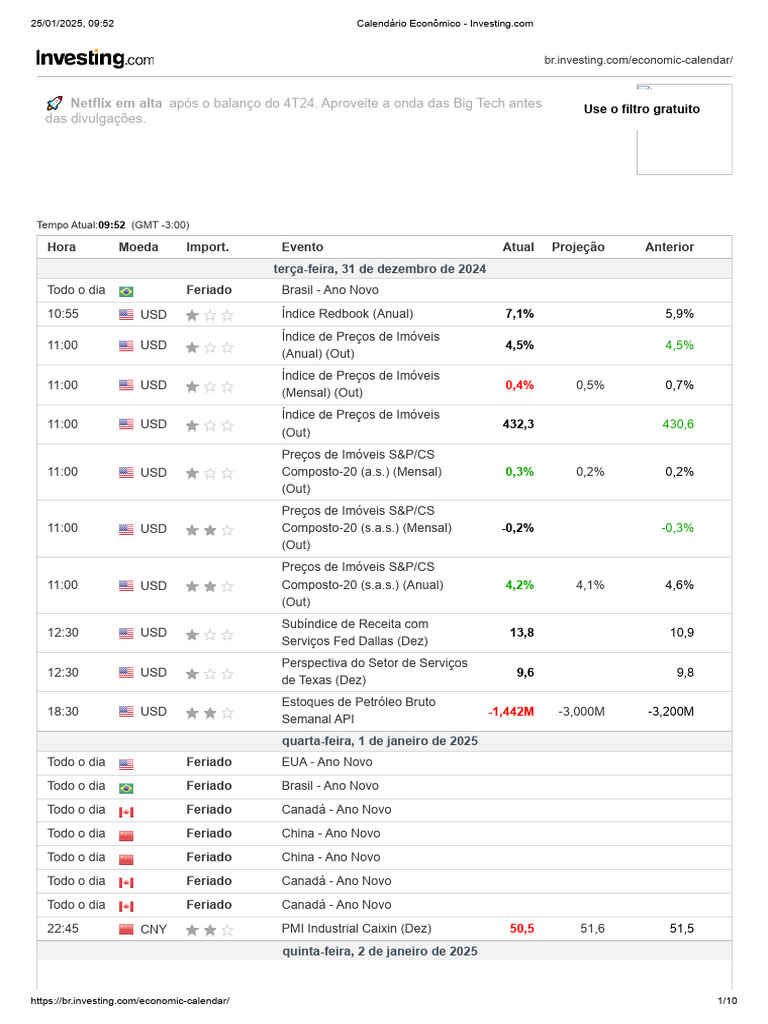Click the br.investing.com/economic-calendar URL at top right
Viewport: 768px width, 1024px height.
(638, 60)
